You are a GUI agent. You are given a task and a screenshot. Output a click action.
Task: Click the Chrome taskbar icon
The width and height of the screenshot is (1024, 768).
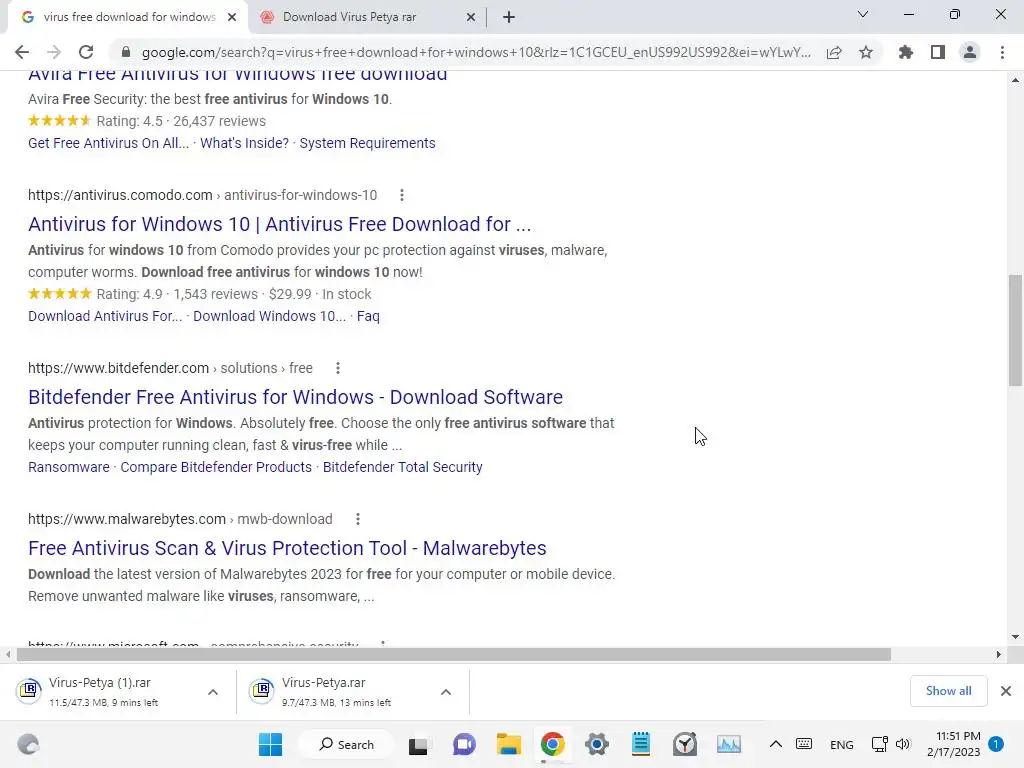point(552,744)
